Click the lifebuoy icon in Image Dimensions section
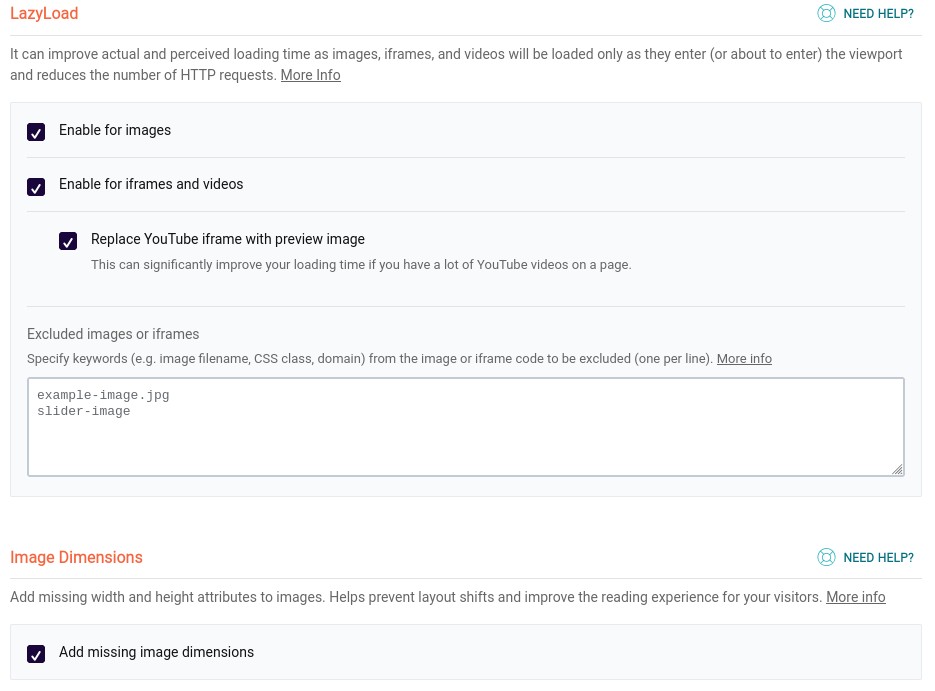This screenshot has width=935, height=691. [x=826, y=557]
